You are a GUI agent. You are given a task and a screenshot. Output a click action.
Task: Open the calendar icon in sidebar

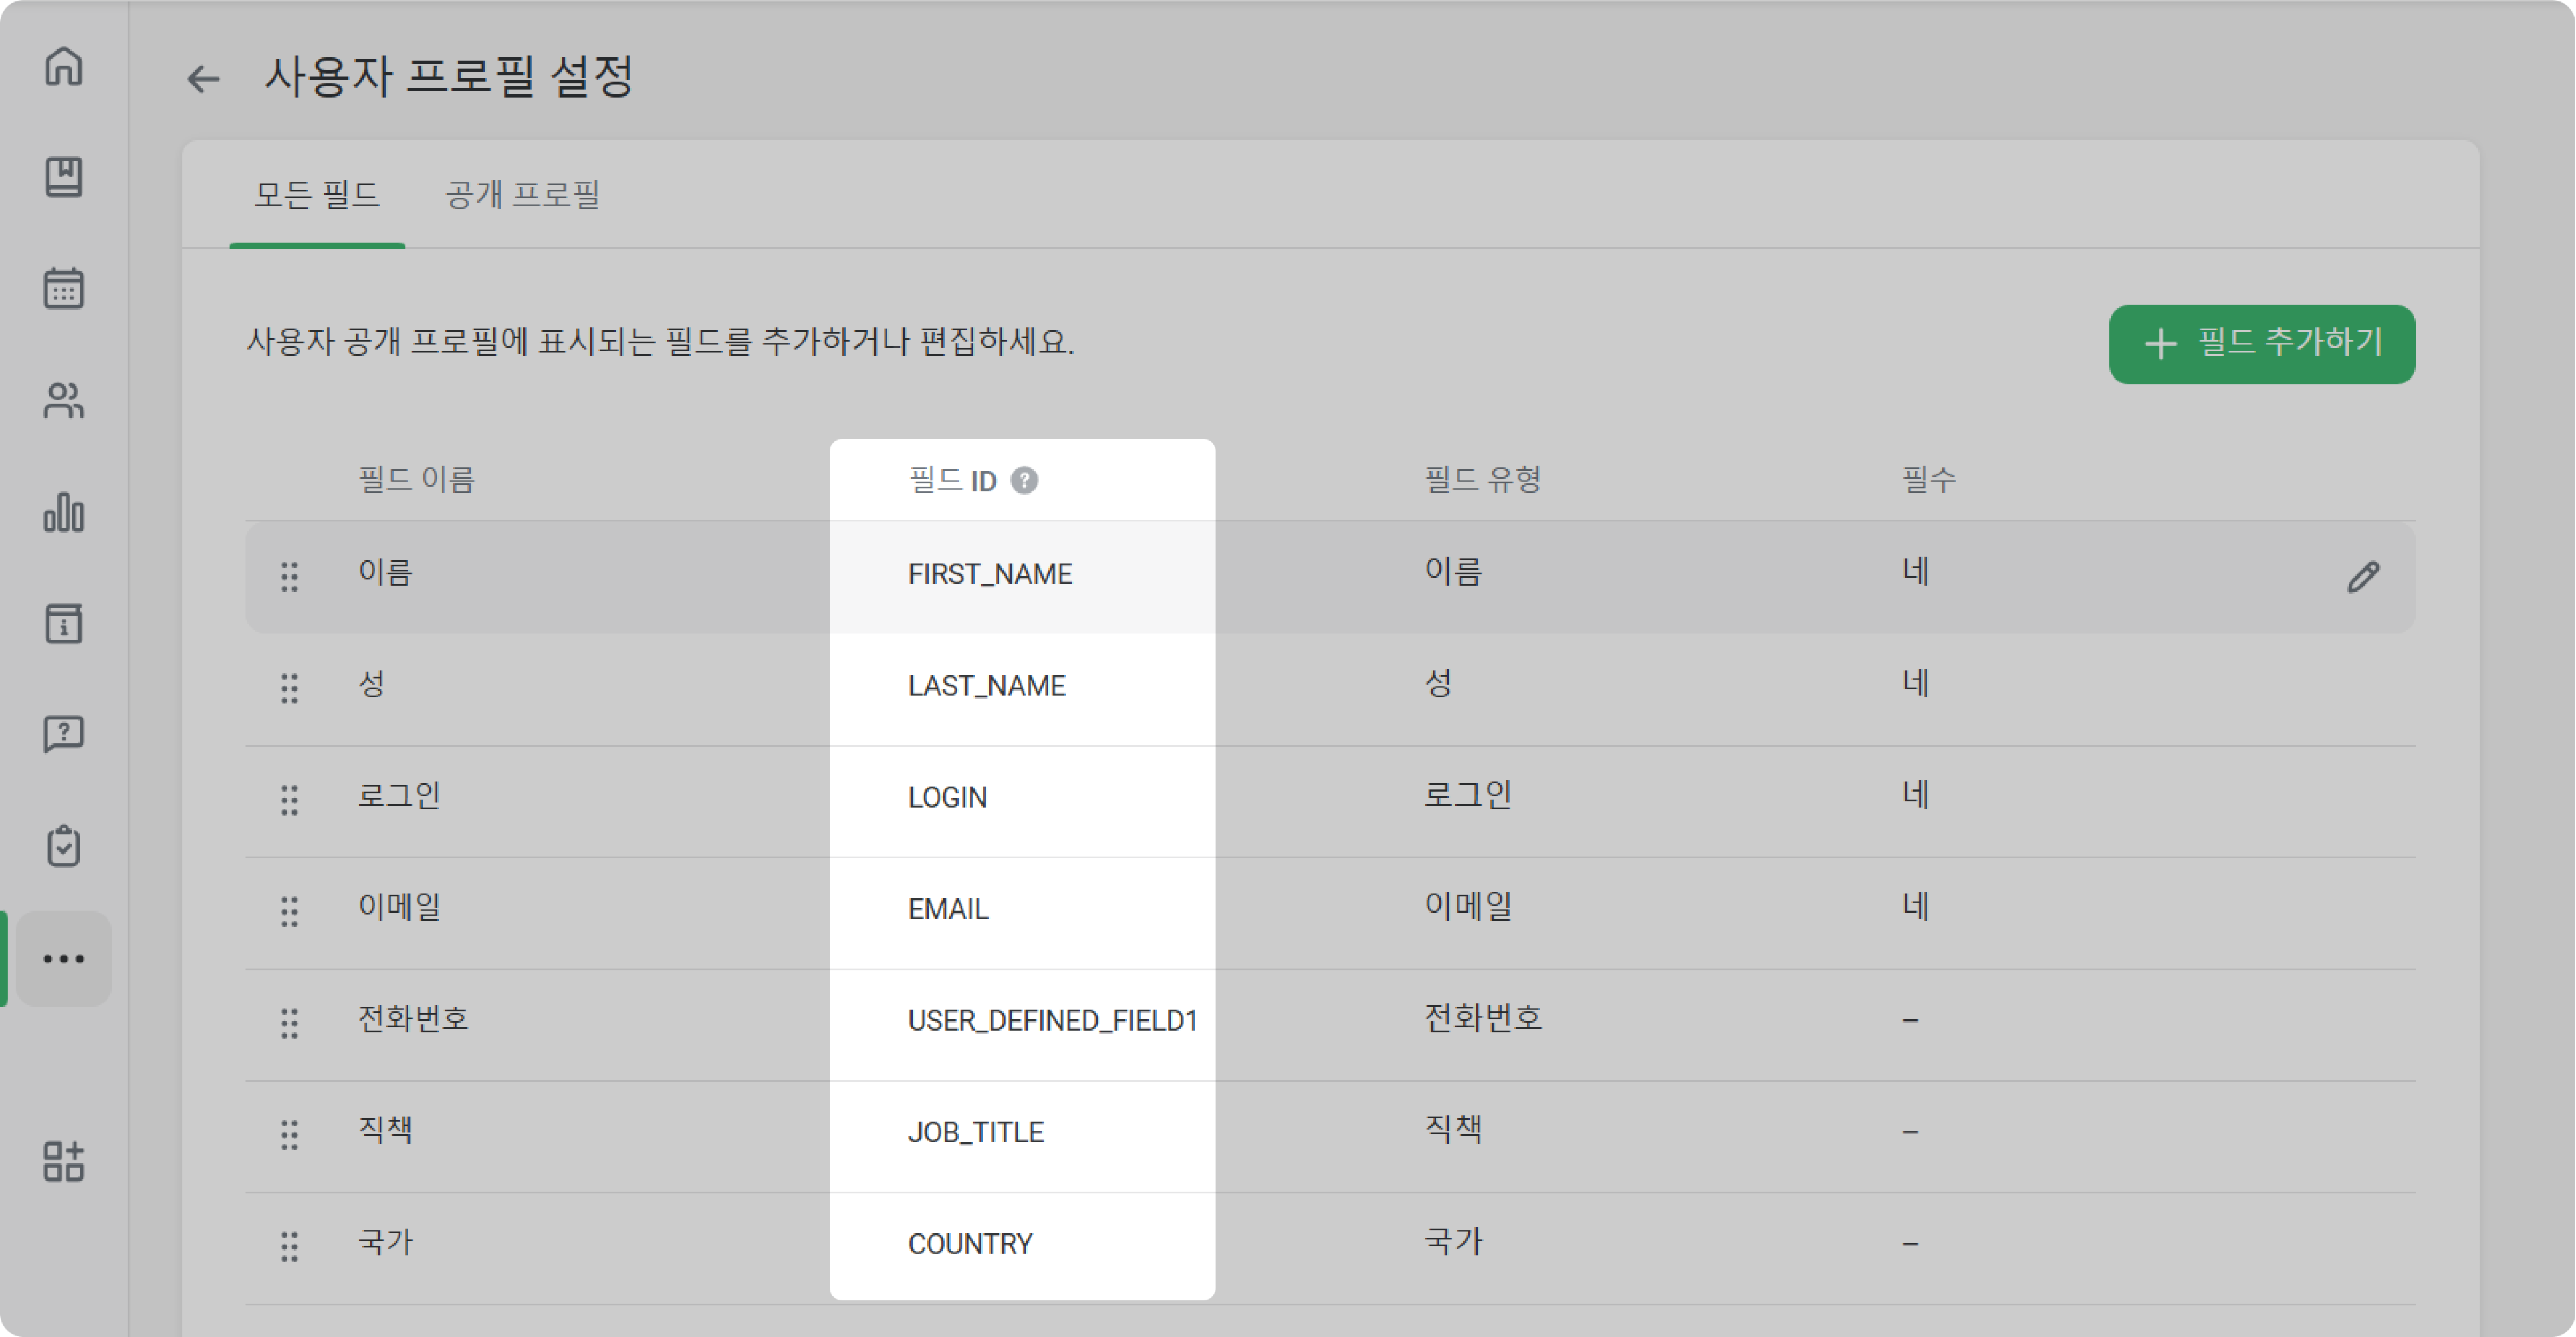click(x=64, y=288)
